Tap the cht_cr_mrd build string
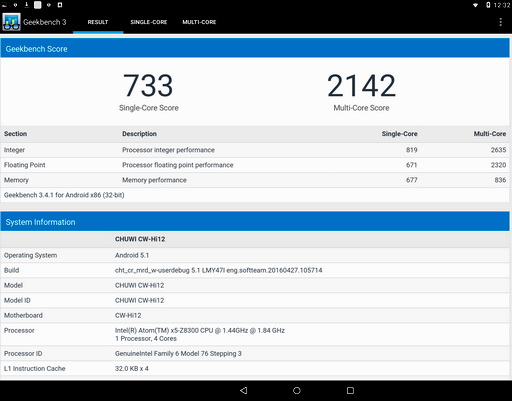Image resolution: width=512 pixels, height=401 pixels. pyautogui.click(x=219, y=270)
